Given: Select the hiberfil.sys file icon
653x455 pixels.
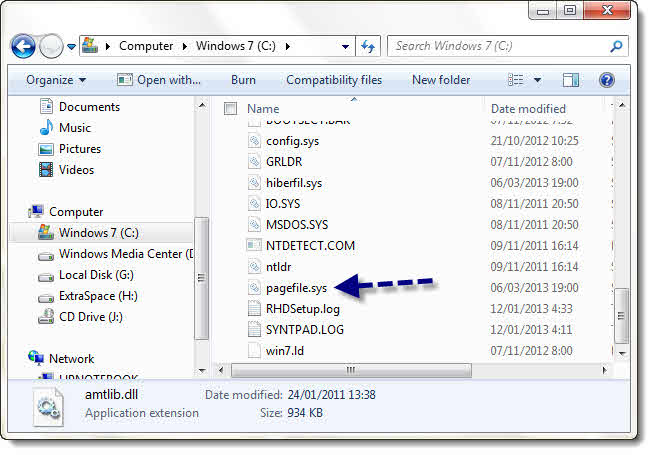Looking at the screenshot, I should (x=254, y=183).
